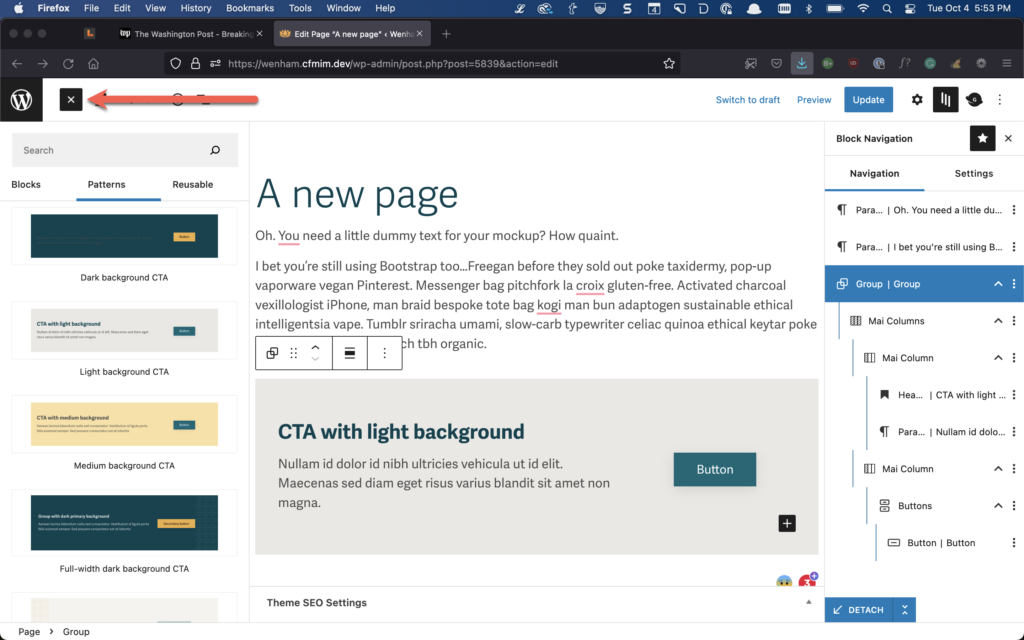
Task: Expand the Theme SEO Settings panel
Action: 808,603
